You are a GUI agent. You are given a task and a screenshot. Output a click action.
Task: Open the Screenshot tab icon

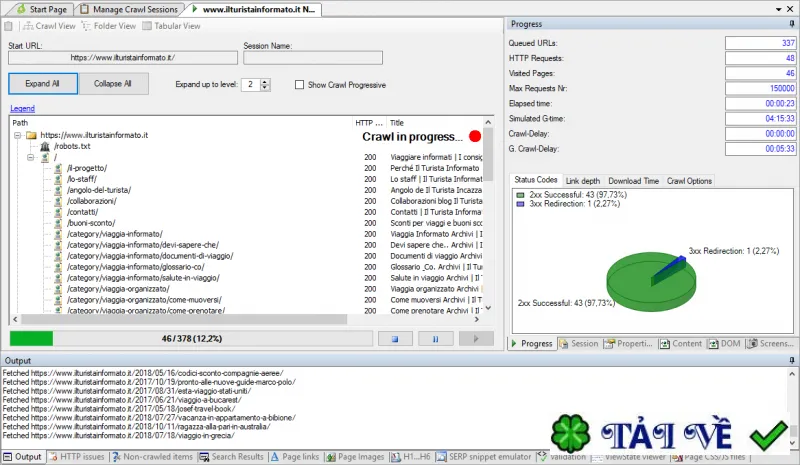click(752, 344)
